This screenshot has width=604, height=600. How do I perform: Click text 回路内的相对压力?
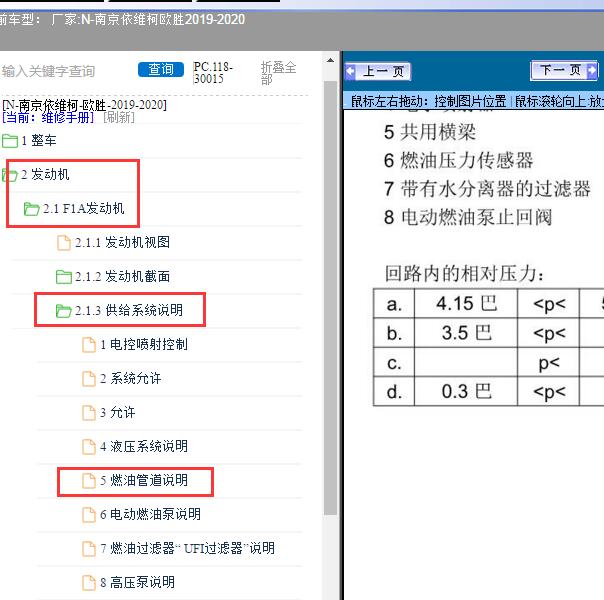click(464, 274)
